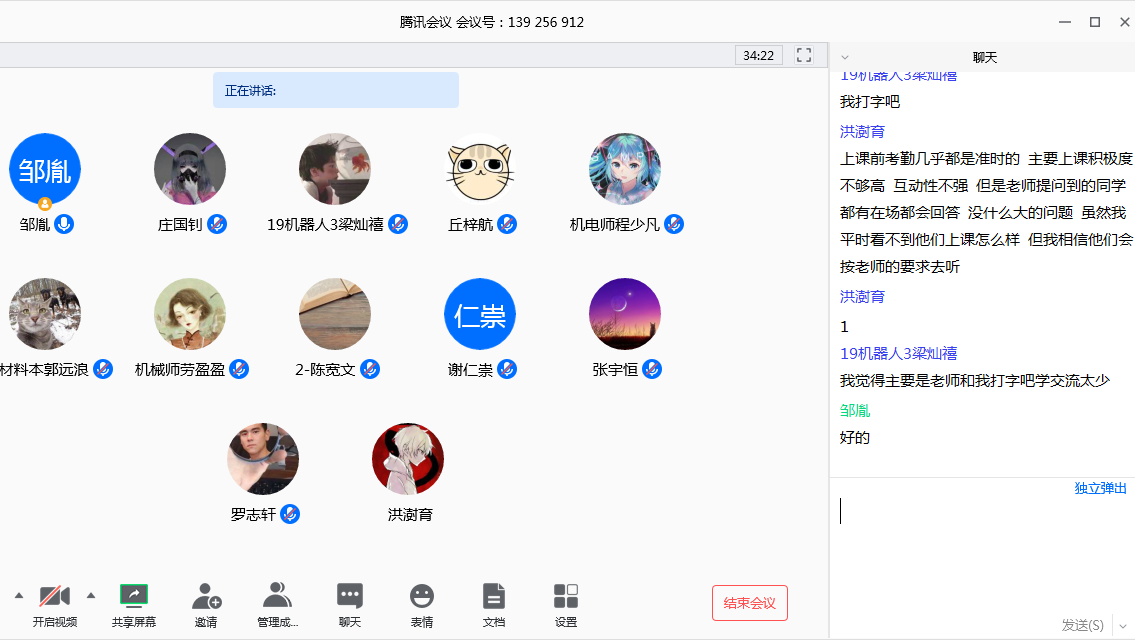Open the 设置 settings icon
This screenshot has width=1135, height=640.
click(x=566, y=597)
